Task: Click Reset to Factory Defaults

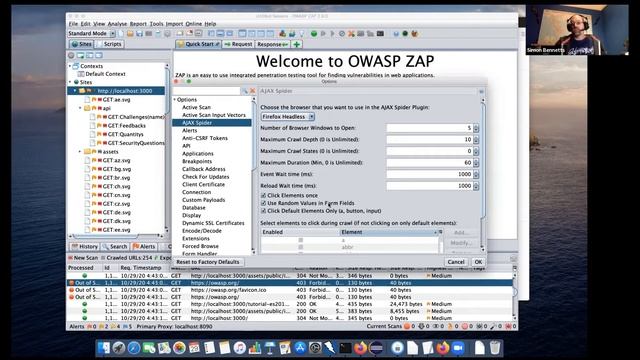Action: 208,262
